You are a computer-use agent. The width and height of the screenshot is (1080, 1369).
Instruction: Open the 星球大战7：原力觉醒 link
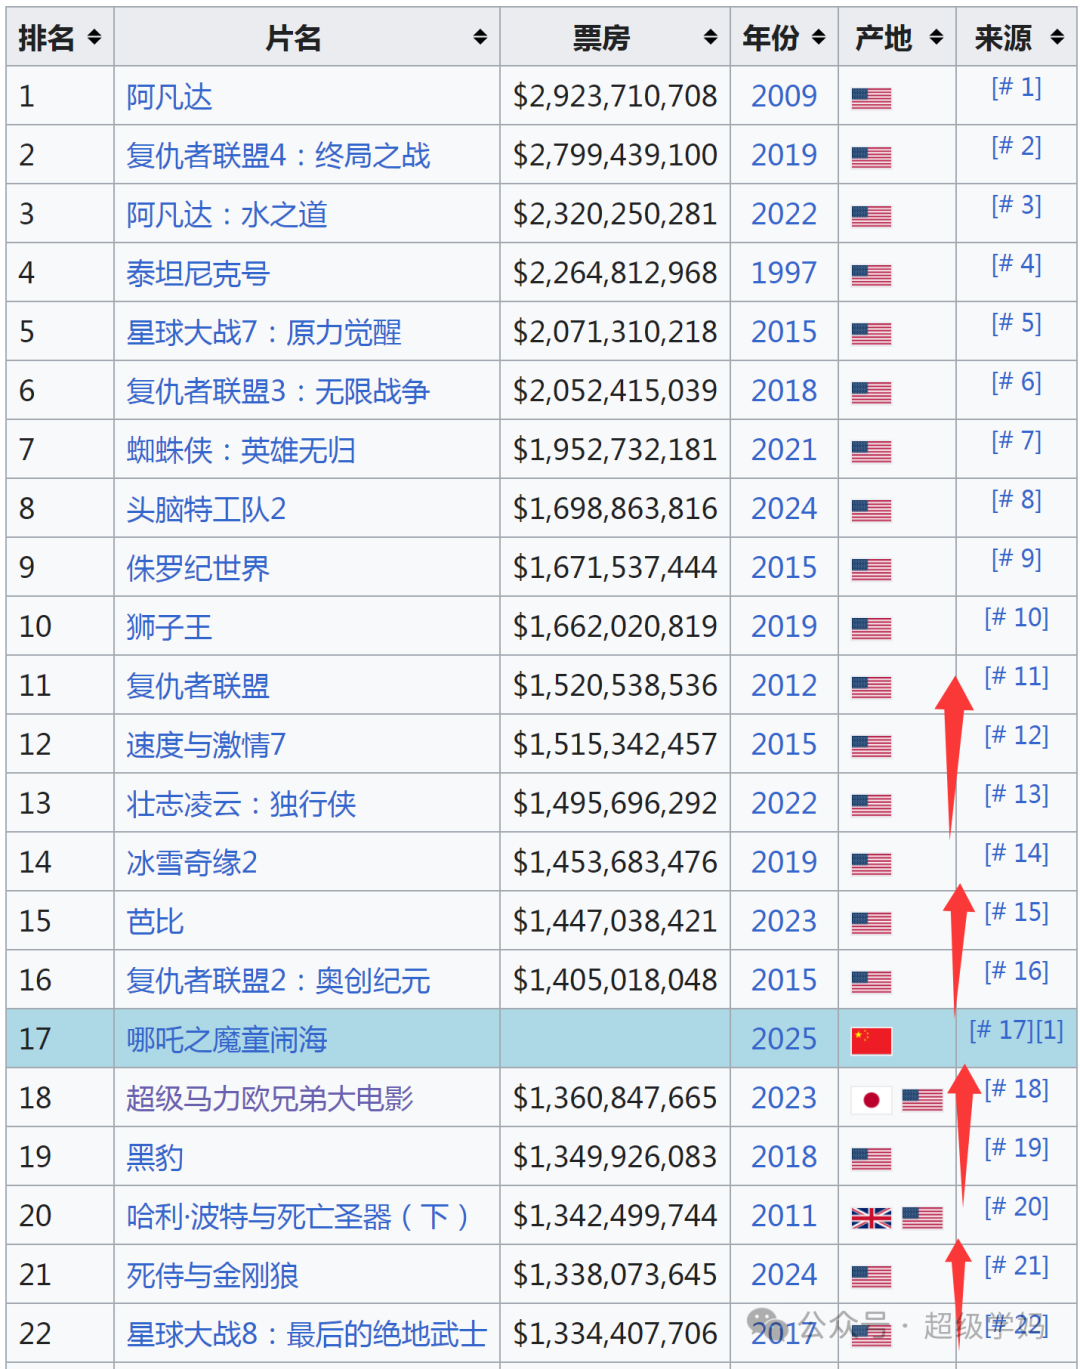[x=264, y=333]
